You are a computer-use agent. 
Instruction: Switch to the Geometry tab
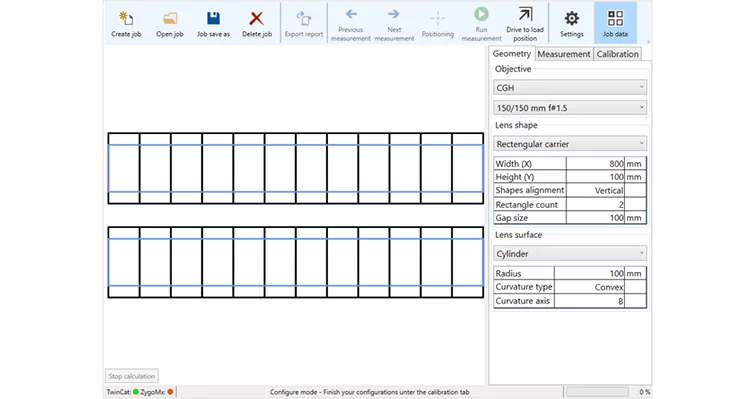click(x=511, y=54)
